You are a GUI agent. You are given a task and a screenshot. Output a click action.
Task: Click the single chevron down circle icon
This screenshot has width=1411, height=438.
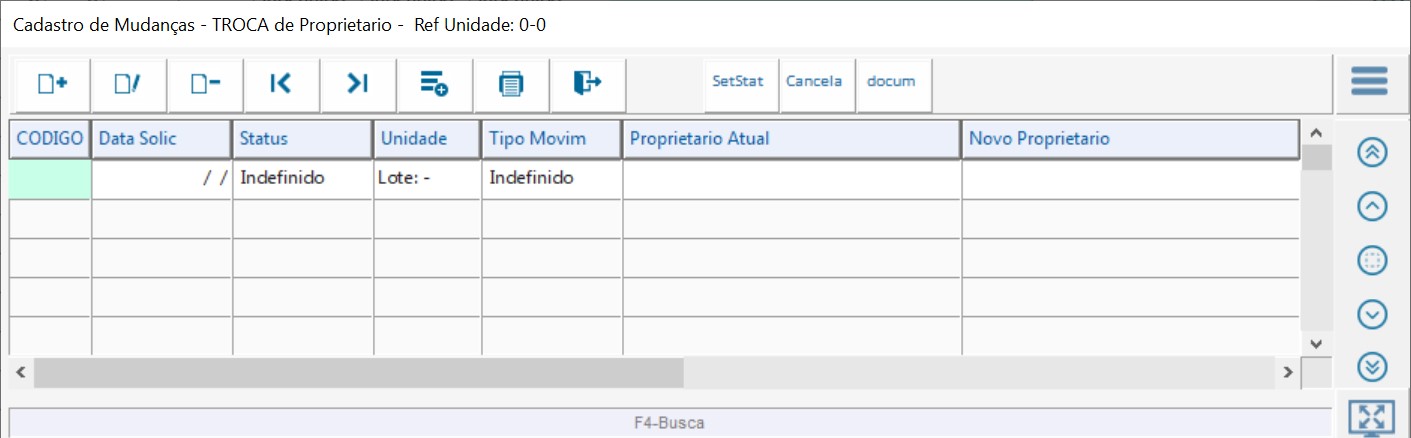click(x=1372, y=314)
